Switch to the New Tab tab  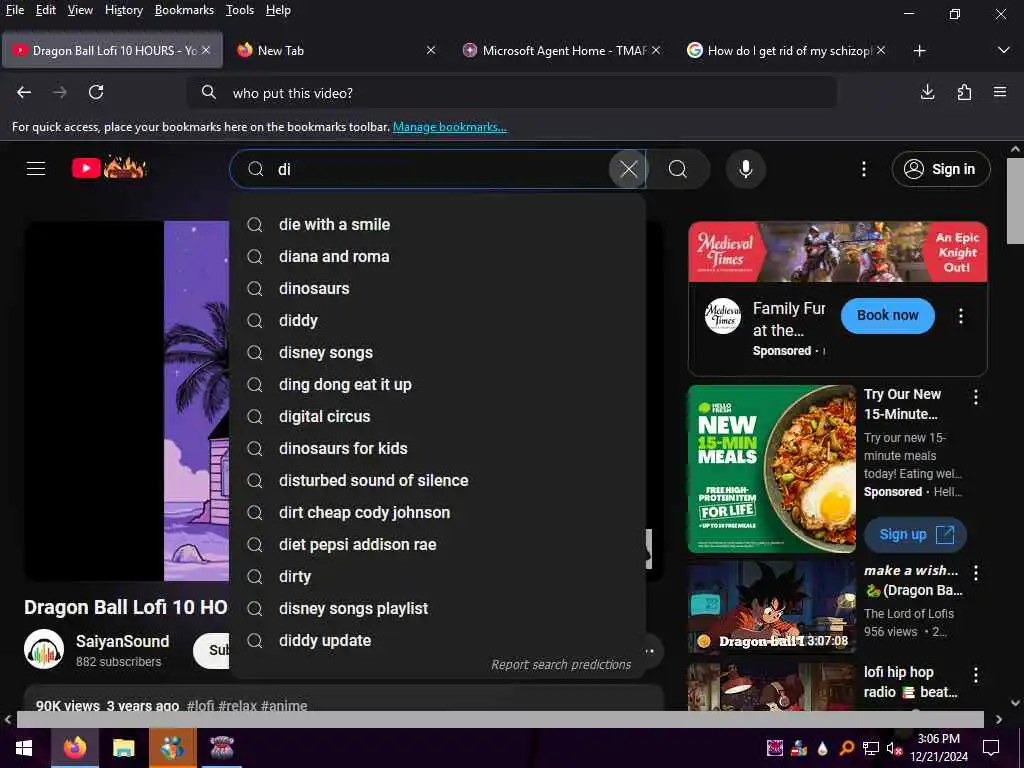[x=335, y=50]
